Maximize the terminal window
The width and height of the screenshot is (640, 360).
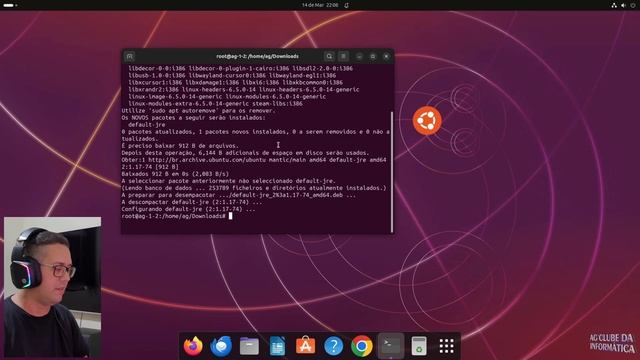373,56
